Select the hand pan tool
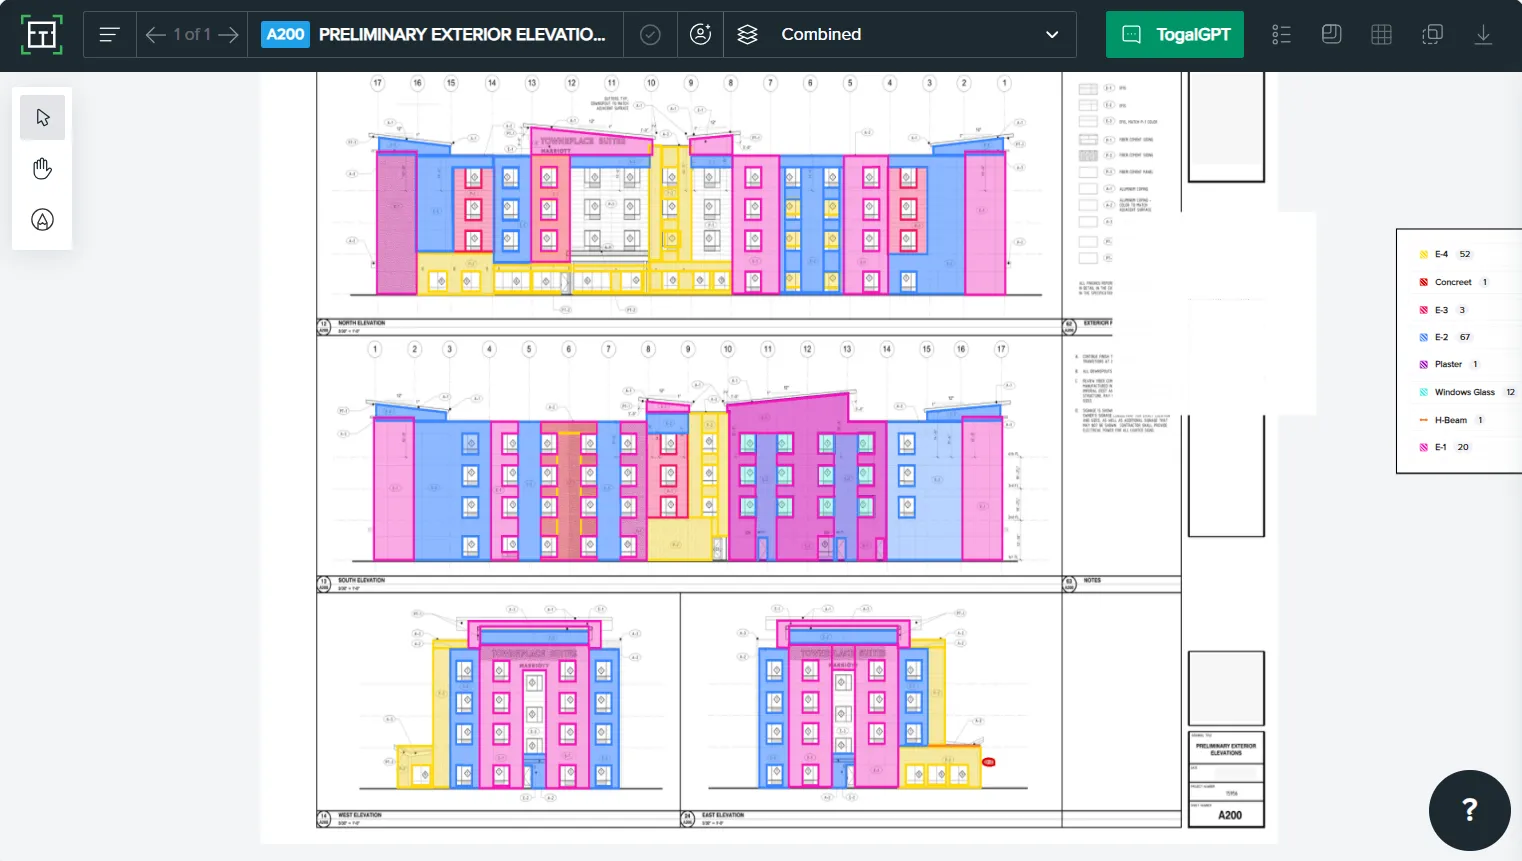Screen dimensions: 1522x861 point(42,169)
